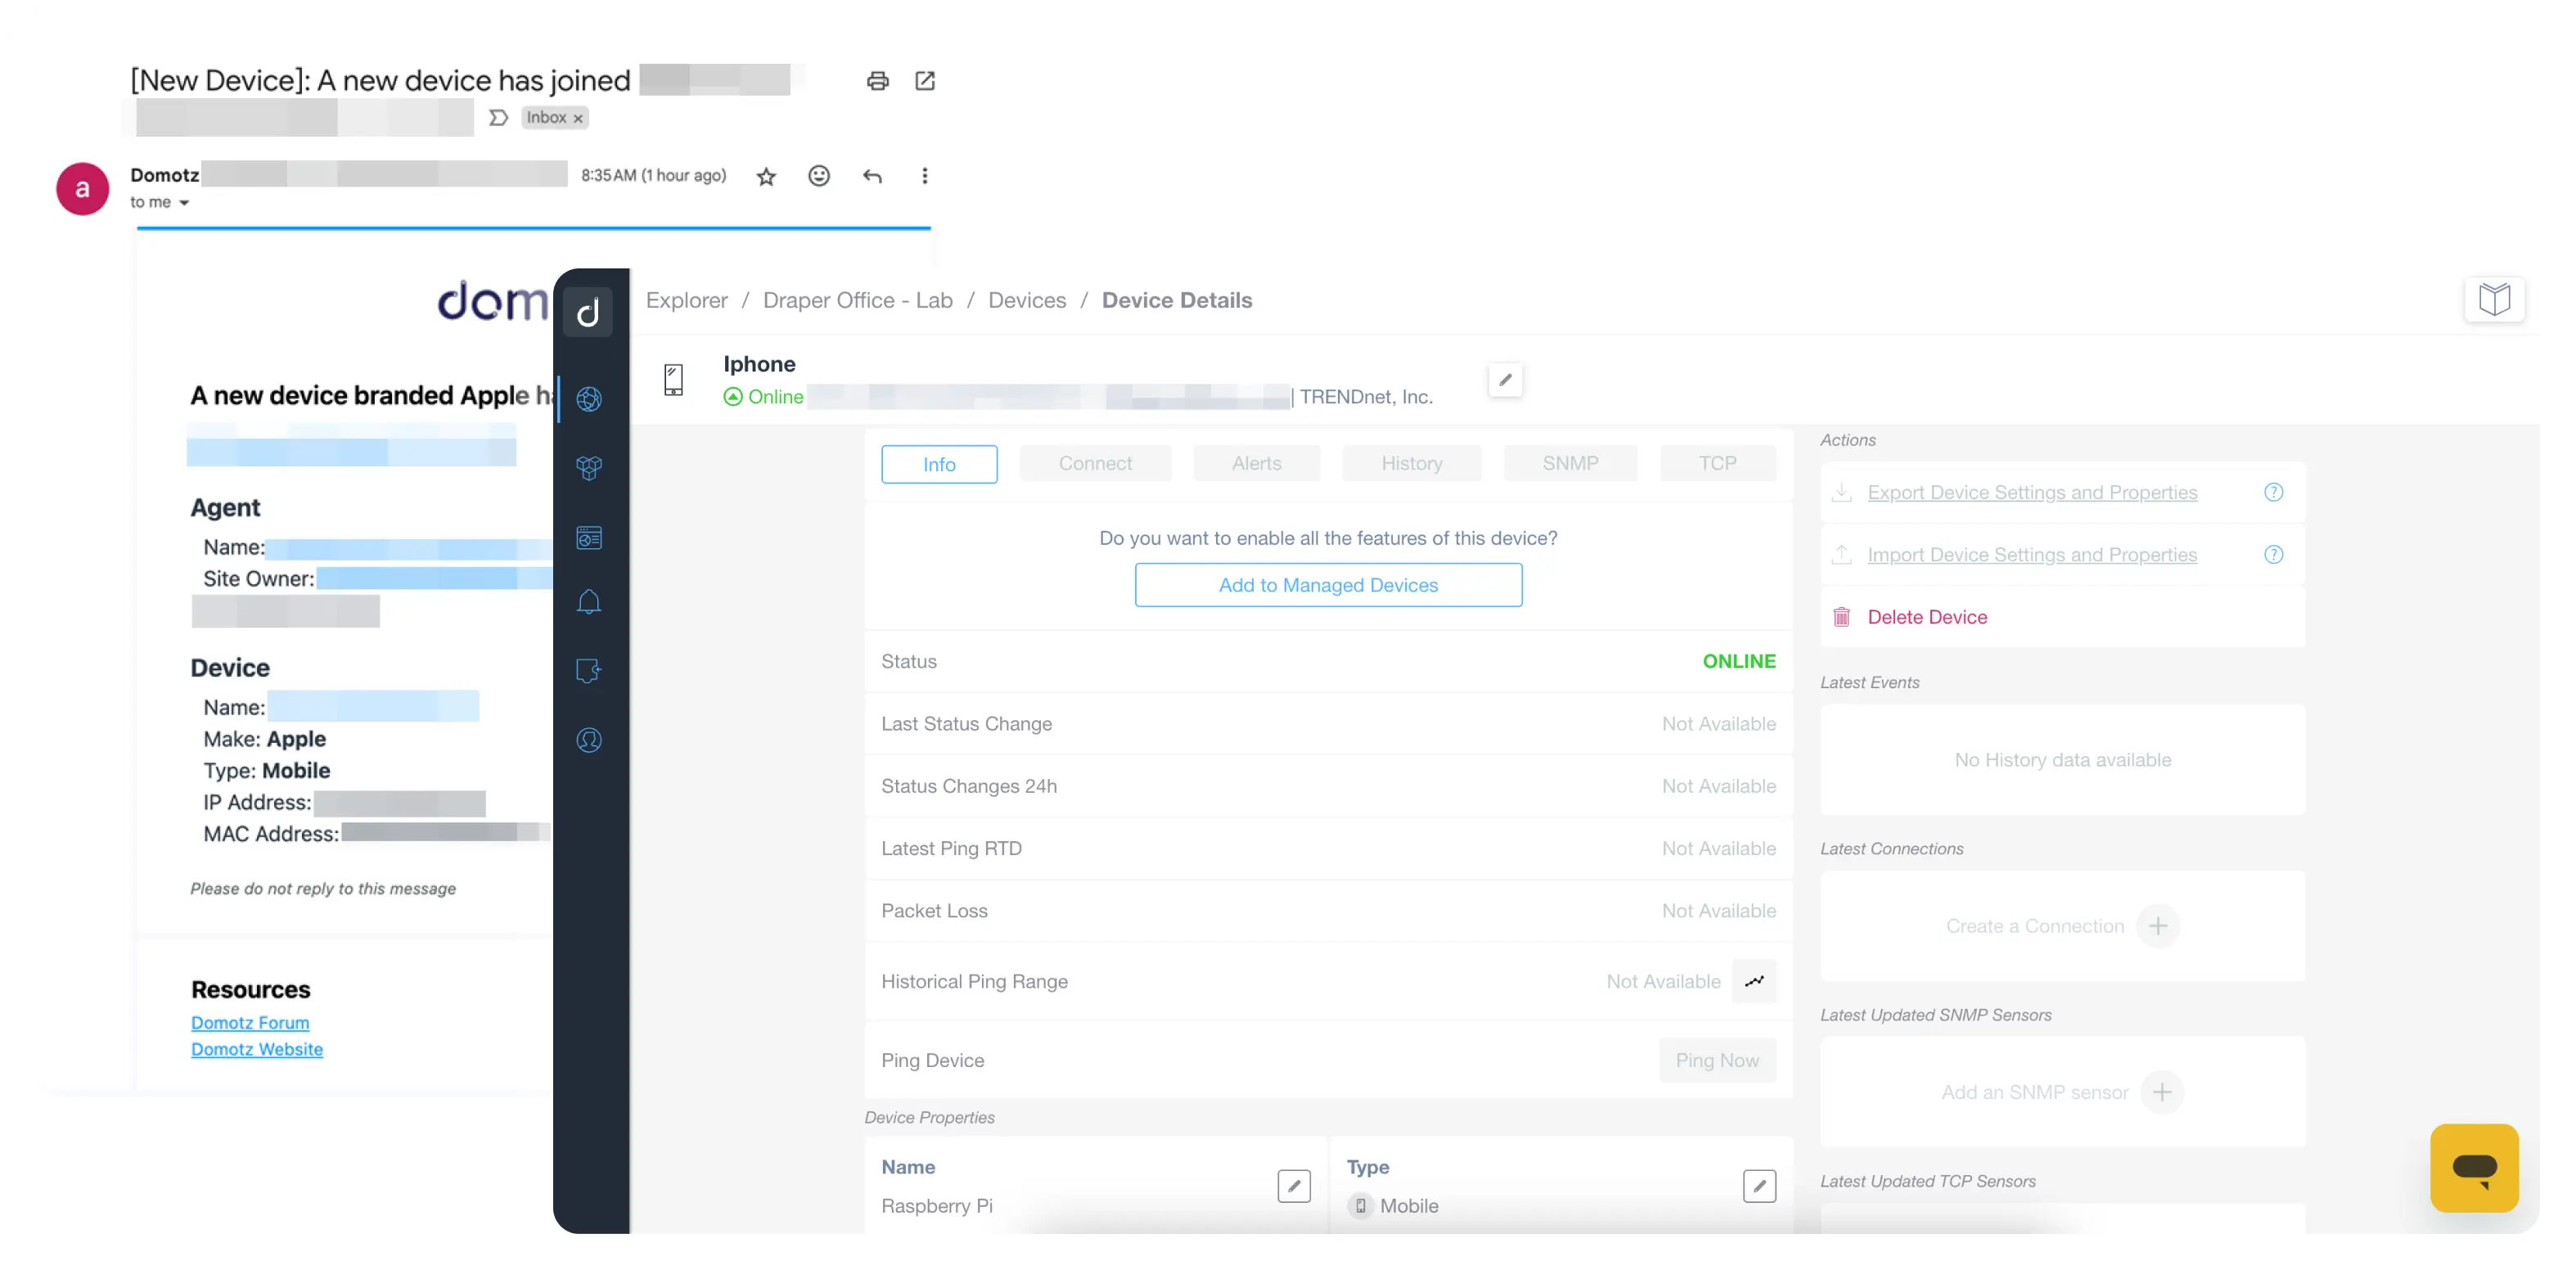Image resolution: width=2576 pixels, height=1270 pixels.
Task: Click the globe/network icon in sidebar
Action: (x=590, y=399)
